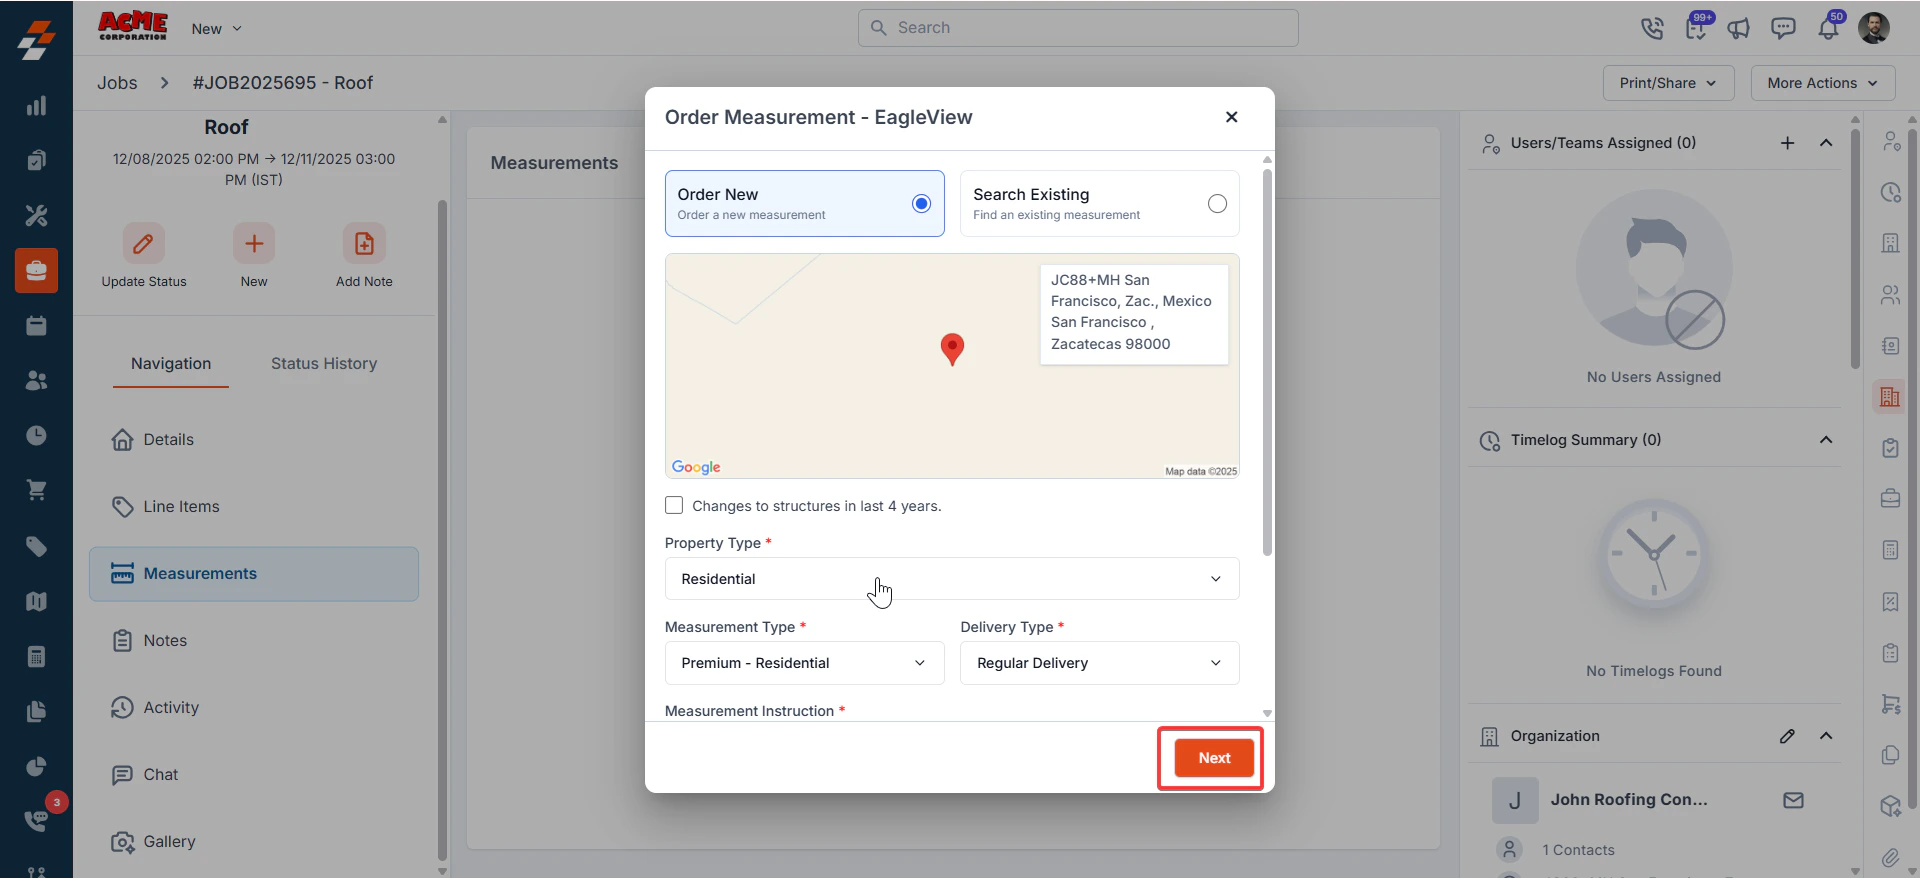Click the dialog vertical scrollbar

click(1267, 363)
